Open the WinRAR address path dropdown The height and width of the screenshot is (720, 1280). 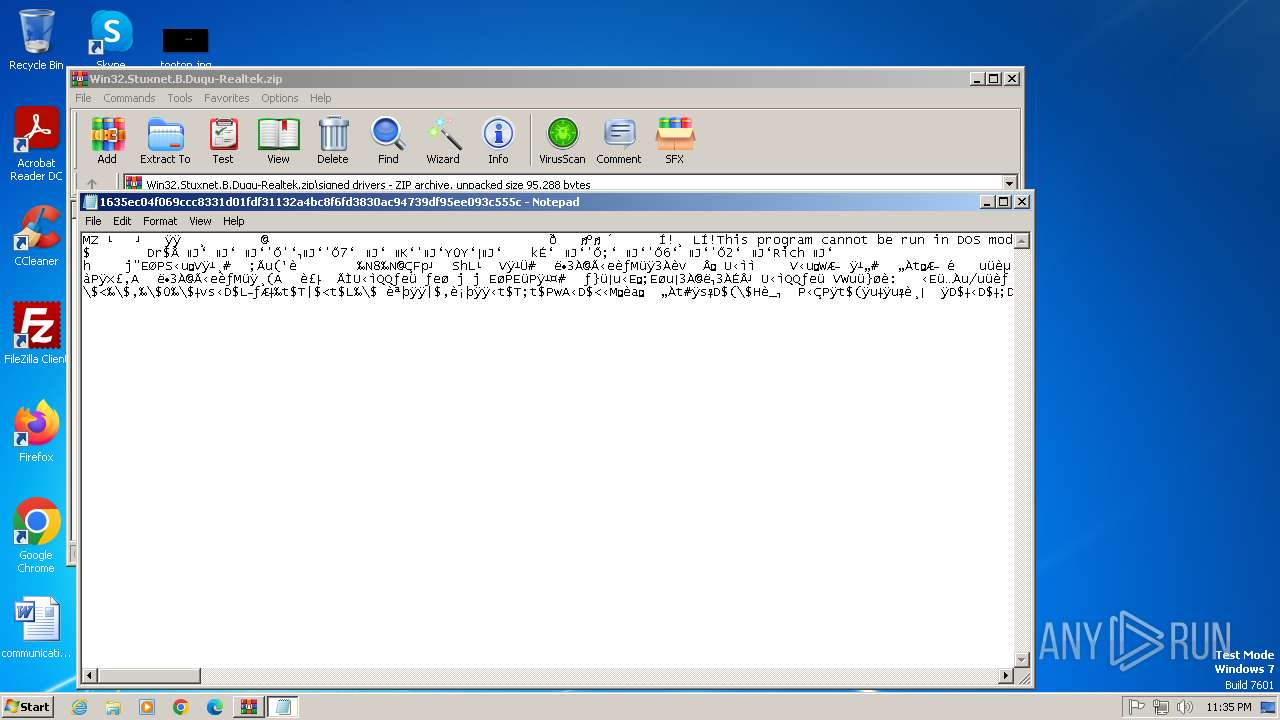click(x=1009, y=184)
